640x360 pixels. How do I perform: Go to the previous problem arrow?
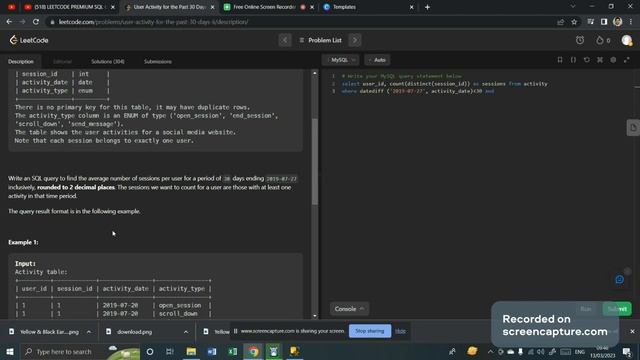(285, 40)
